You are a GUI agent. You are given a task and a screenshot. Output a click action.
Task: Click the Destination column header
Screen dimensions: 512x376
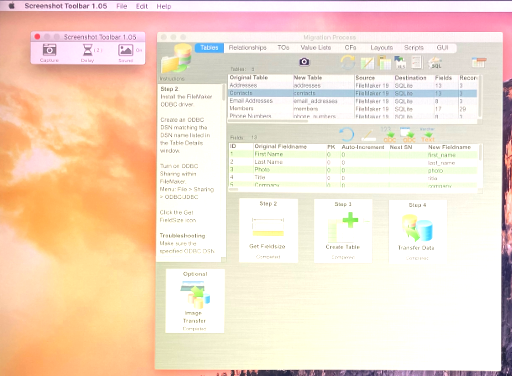[x=413, y=78]
